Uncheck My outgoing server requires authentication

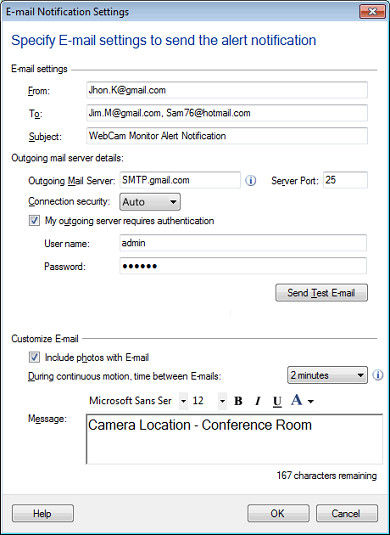(34, 221)
